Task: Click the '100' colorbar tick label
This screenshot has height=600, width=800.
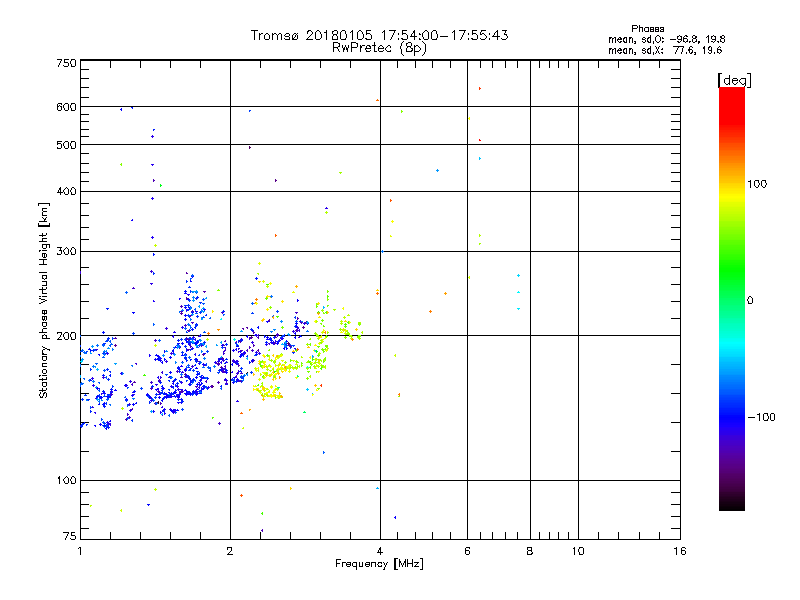Action: pos(757,184)
